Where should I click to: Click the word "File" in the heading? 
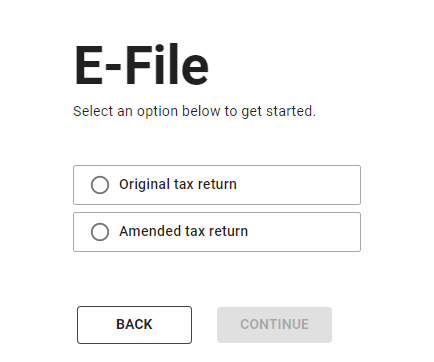click(167, 65)
